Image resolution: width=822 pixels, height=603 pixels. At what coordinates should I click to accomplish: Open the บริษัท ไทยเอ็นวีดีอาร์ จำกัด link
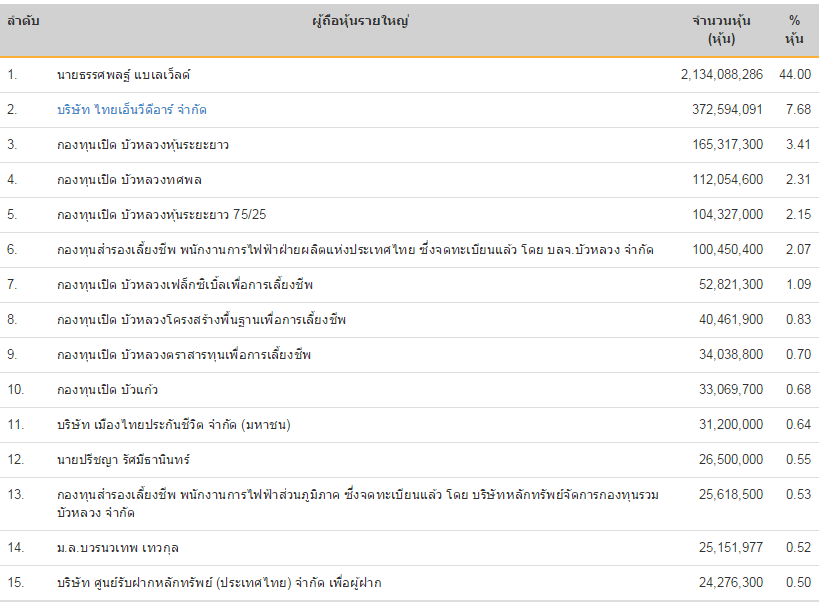132,110
